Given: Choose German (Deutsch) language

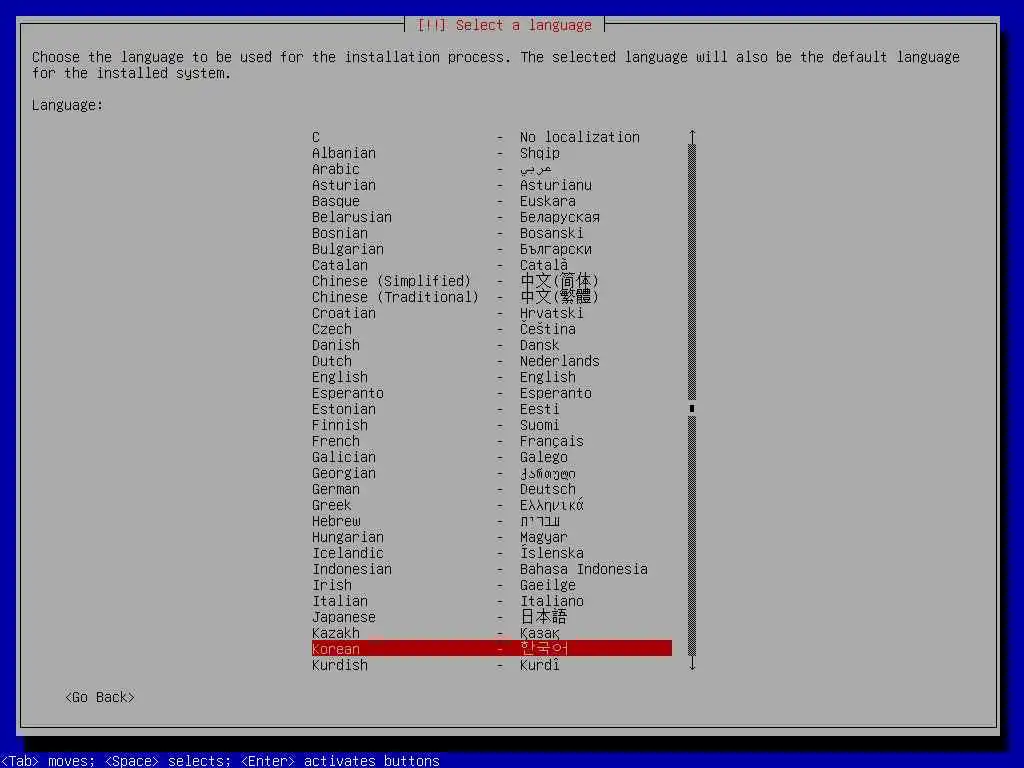Looking at the screenshot, I should 492,489.
